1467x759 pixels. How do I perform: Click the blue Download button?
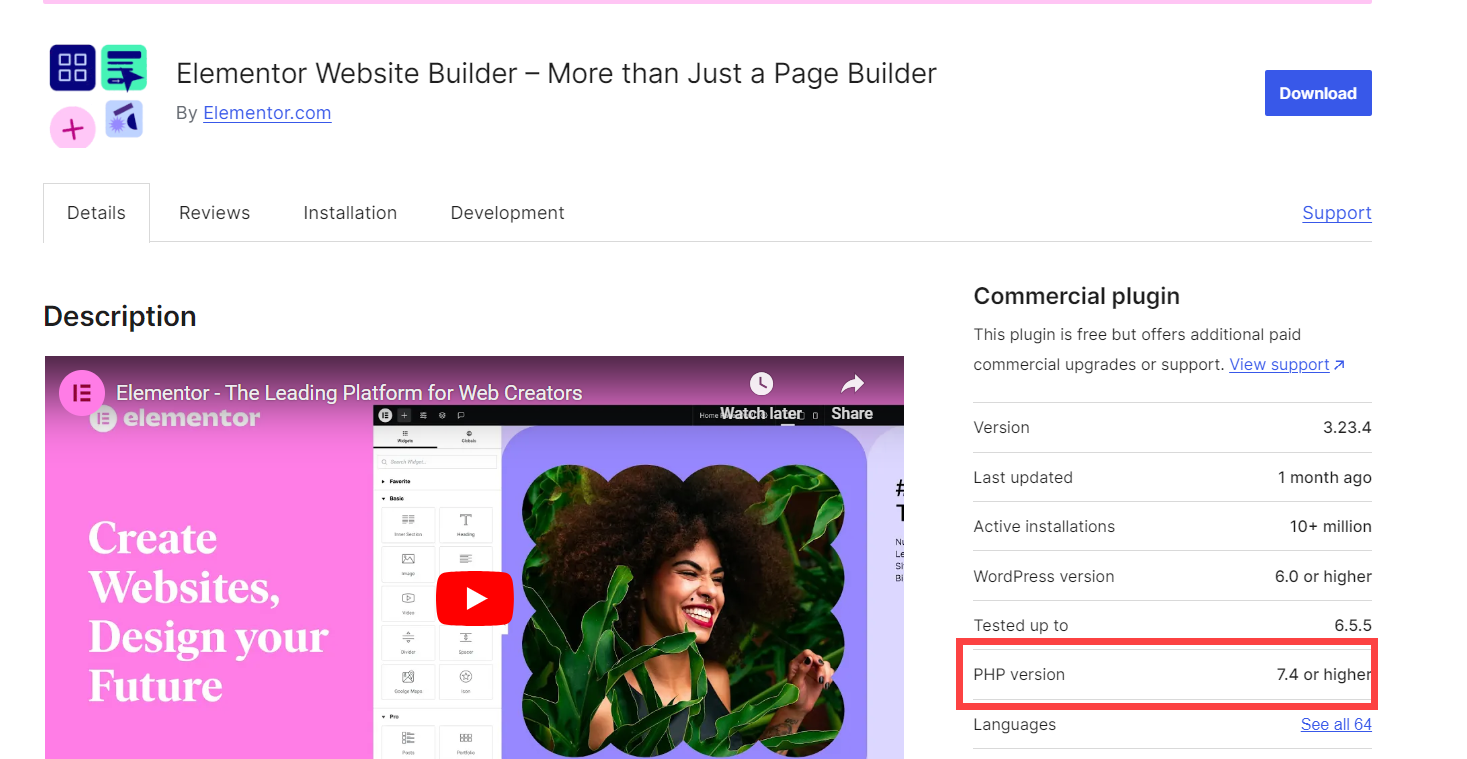pyautogui.click(x=1317, y=93)
